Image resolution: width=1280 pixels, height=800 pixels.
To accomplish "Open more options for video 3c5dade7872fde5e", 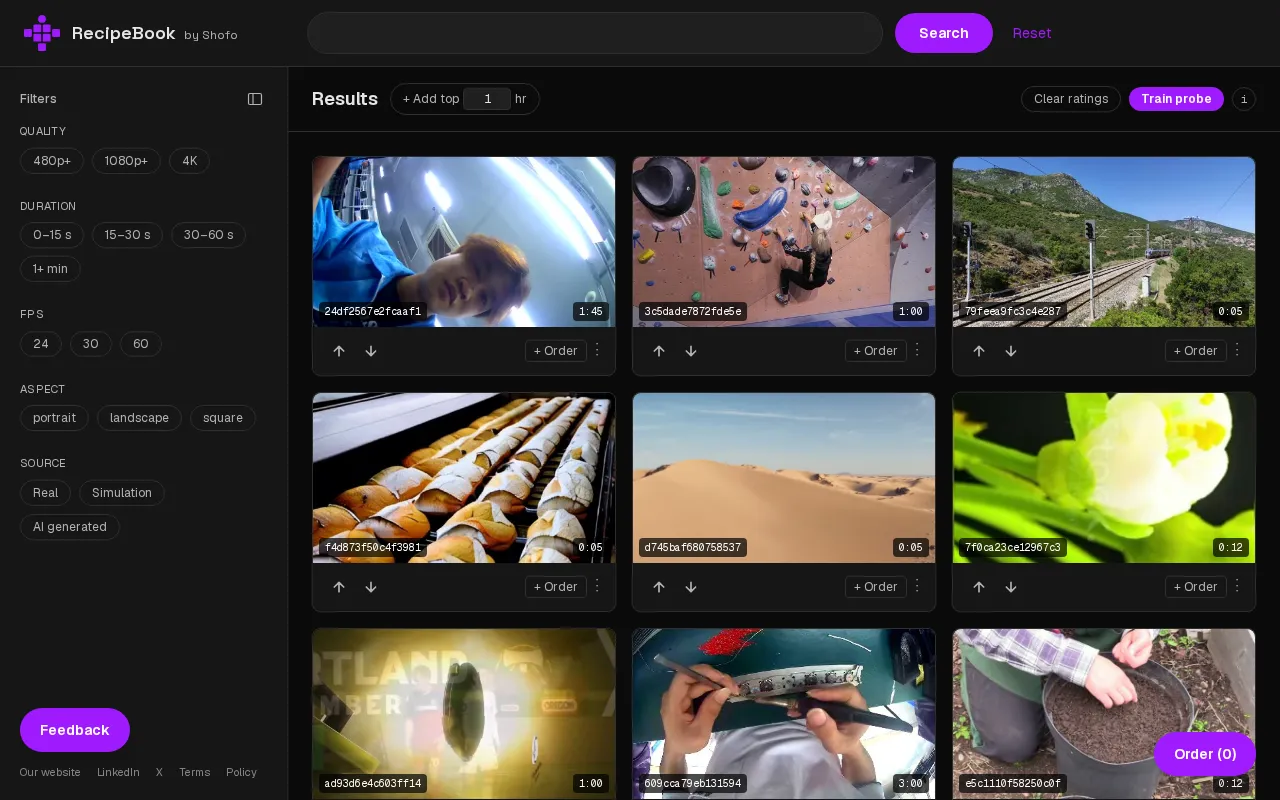I will coord(917,350).
